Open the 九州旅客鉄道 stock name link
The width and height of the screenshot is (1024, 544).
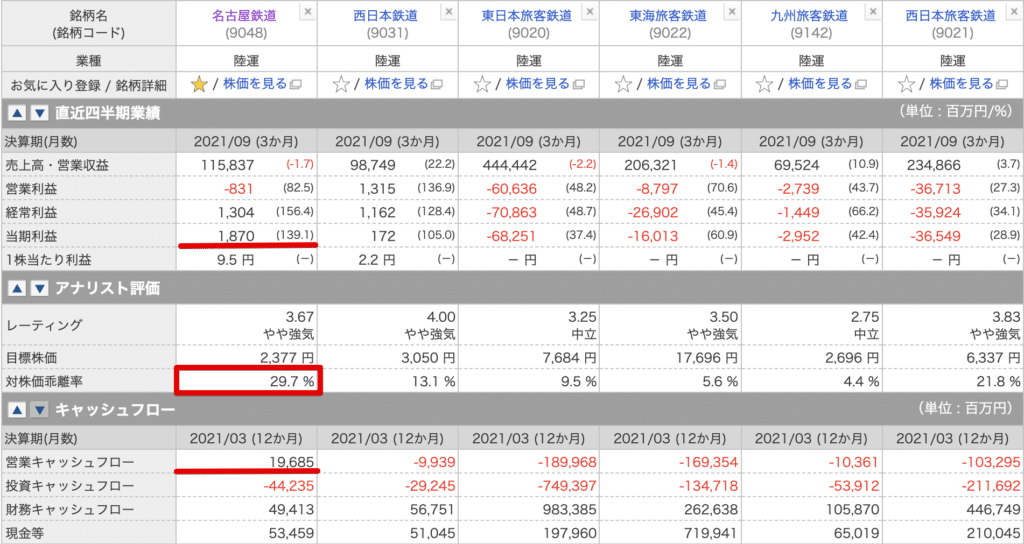809,16
